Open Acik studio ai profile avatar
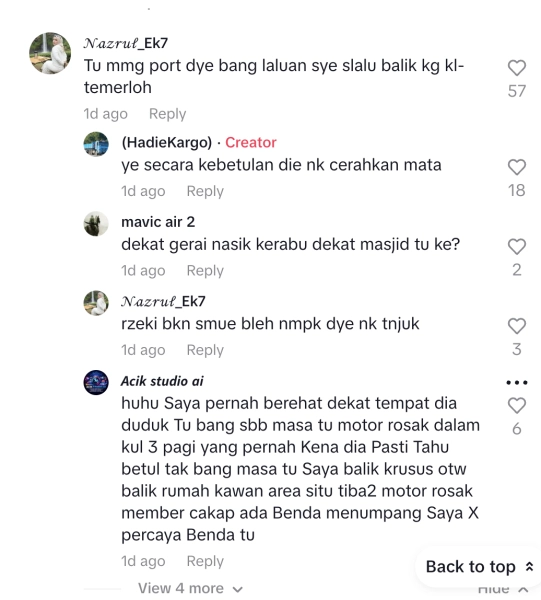Image resolution: width=541 pixels, height=600 pixels. pos(96,382)
